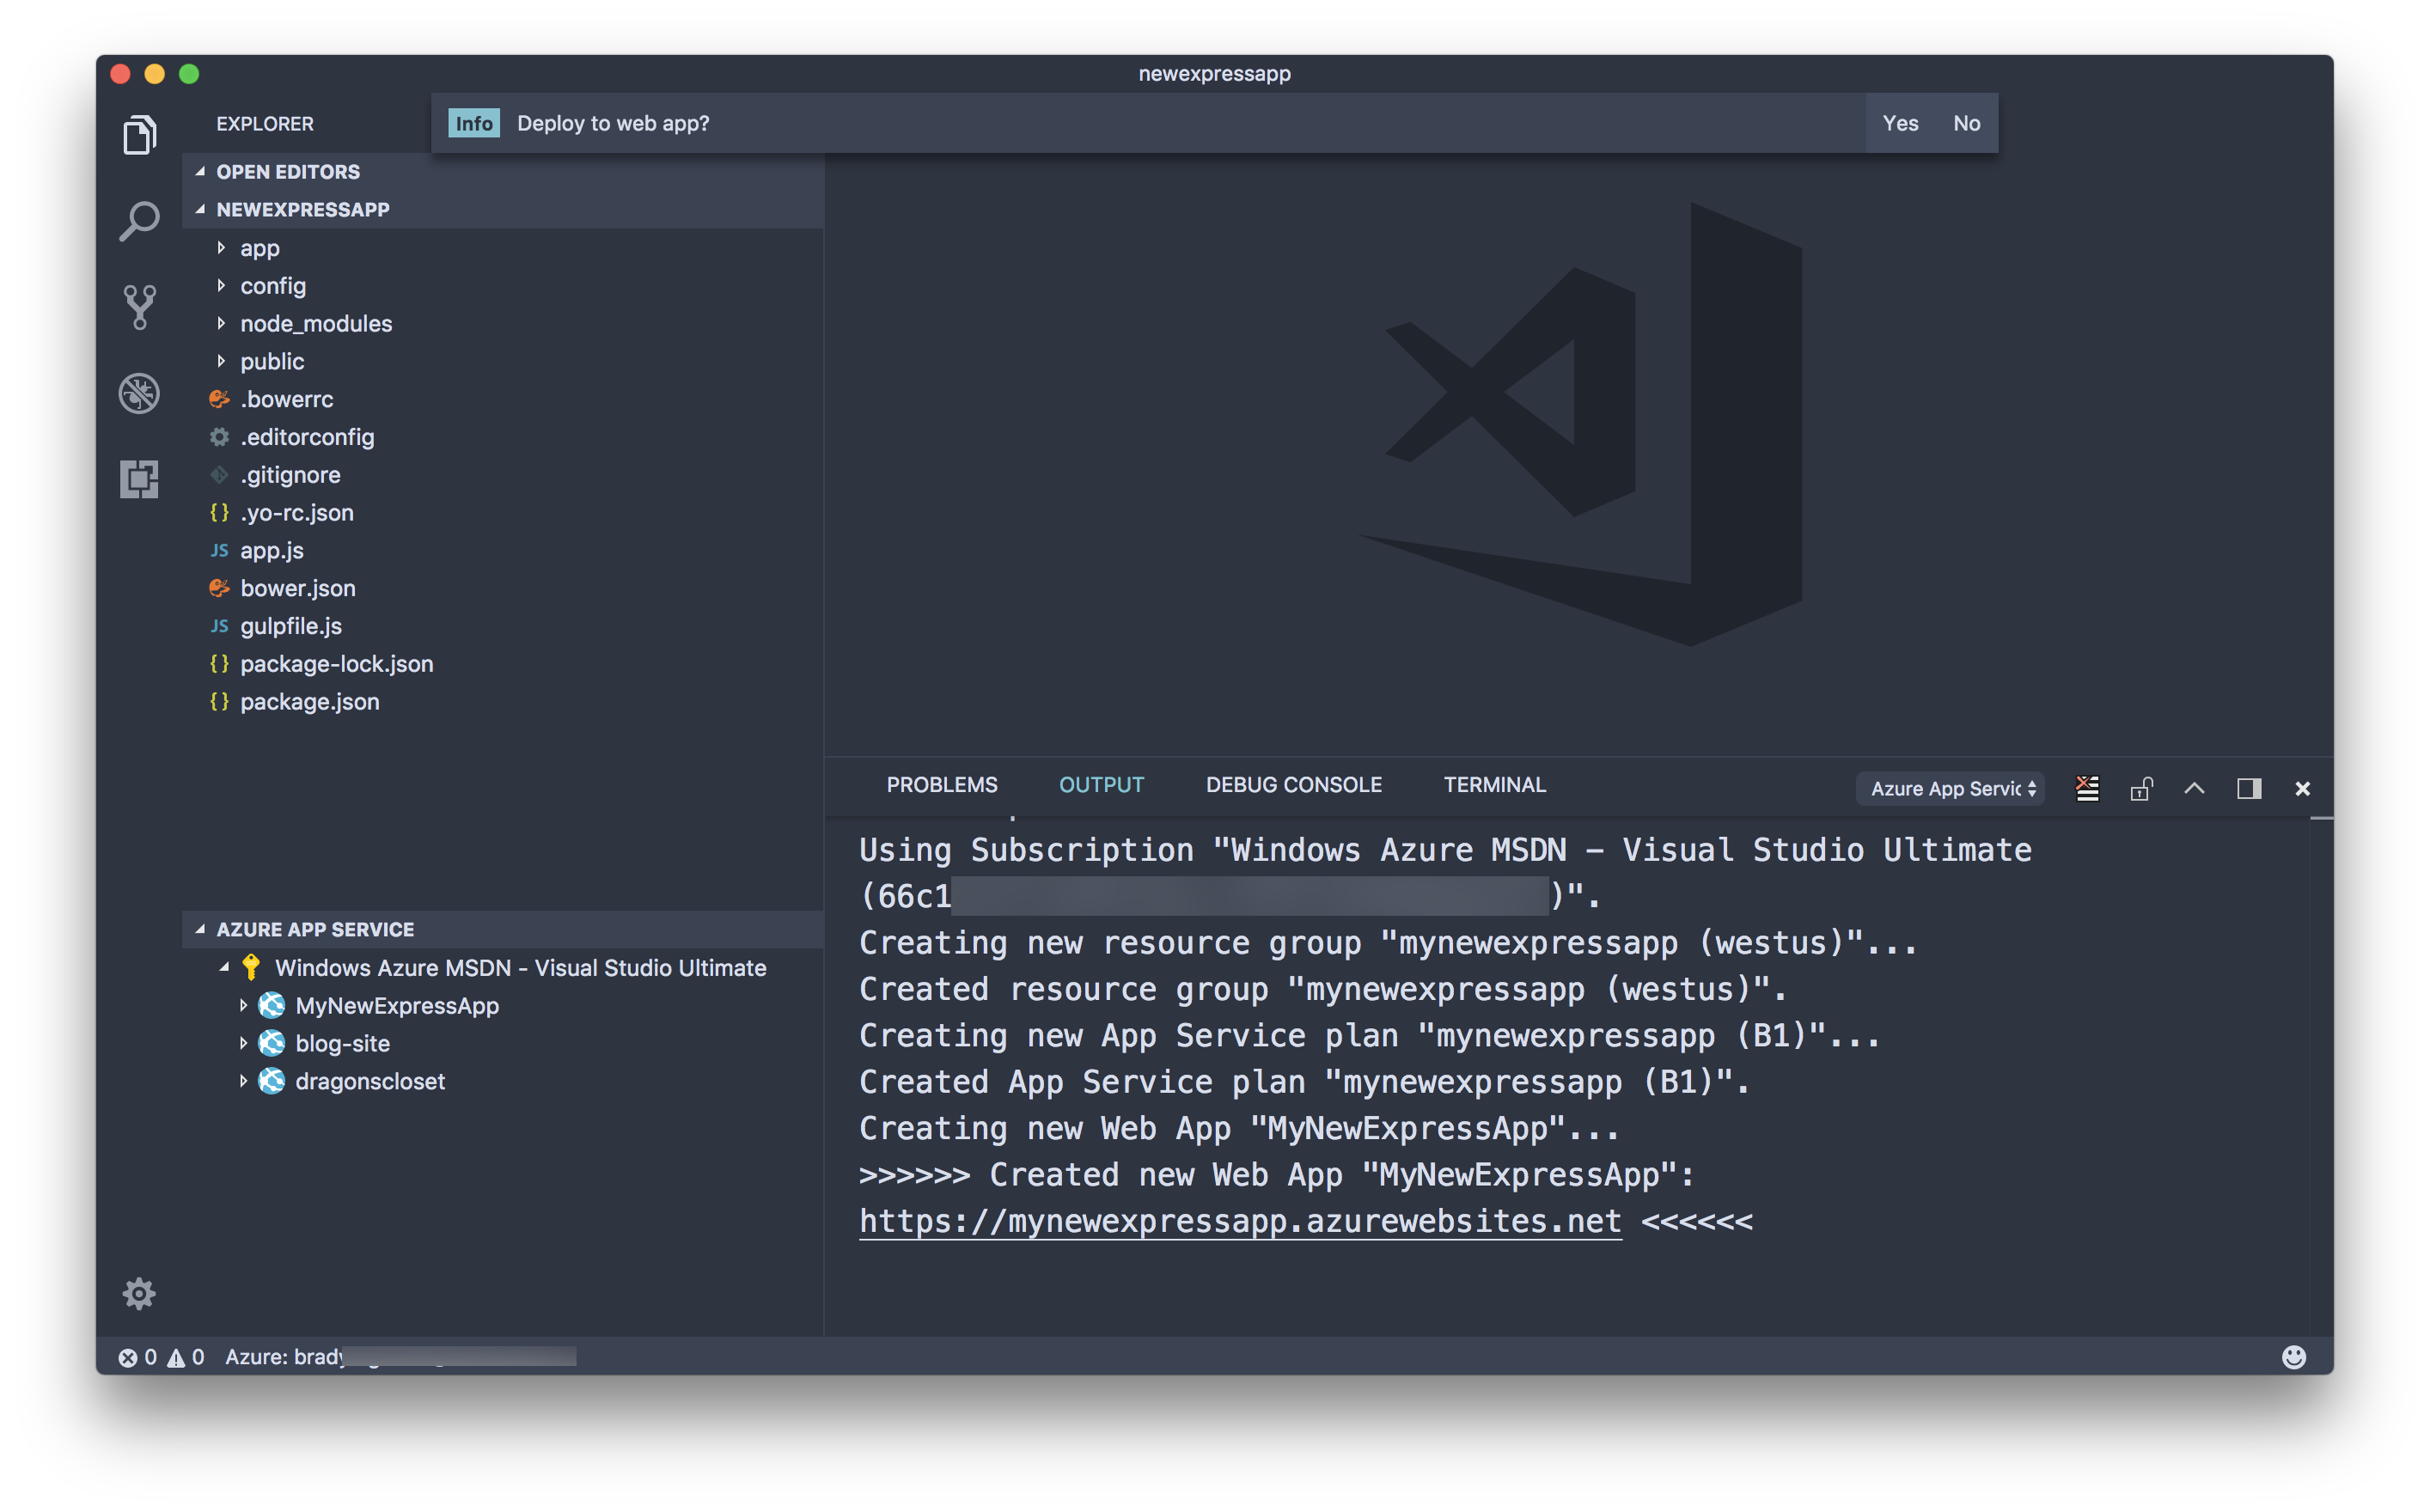The height and width of the screenshot is (1512, 2430).
Task: Click the package.json braces icon
Action: pos(219,701)
